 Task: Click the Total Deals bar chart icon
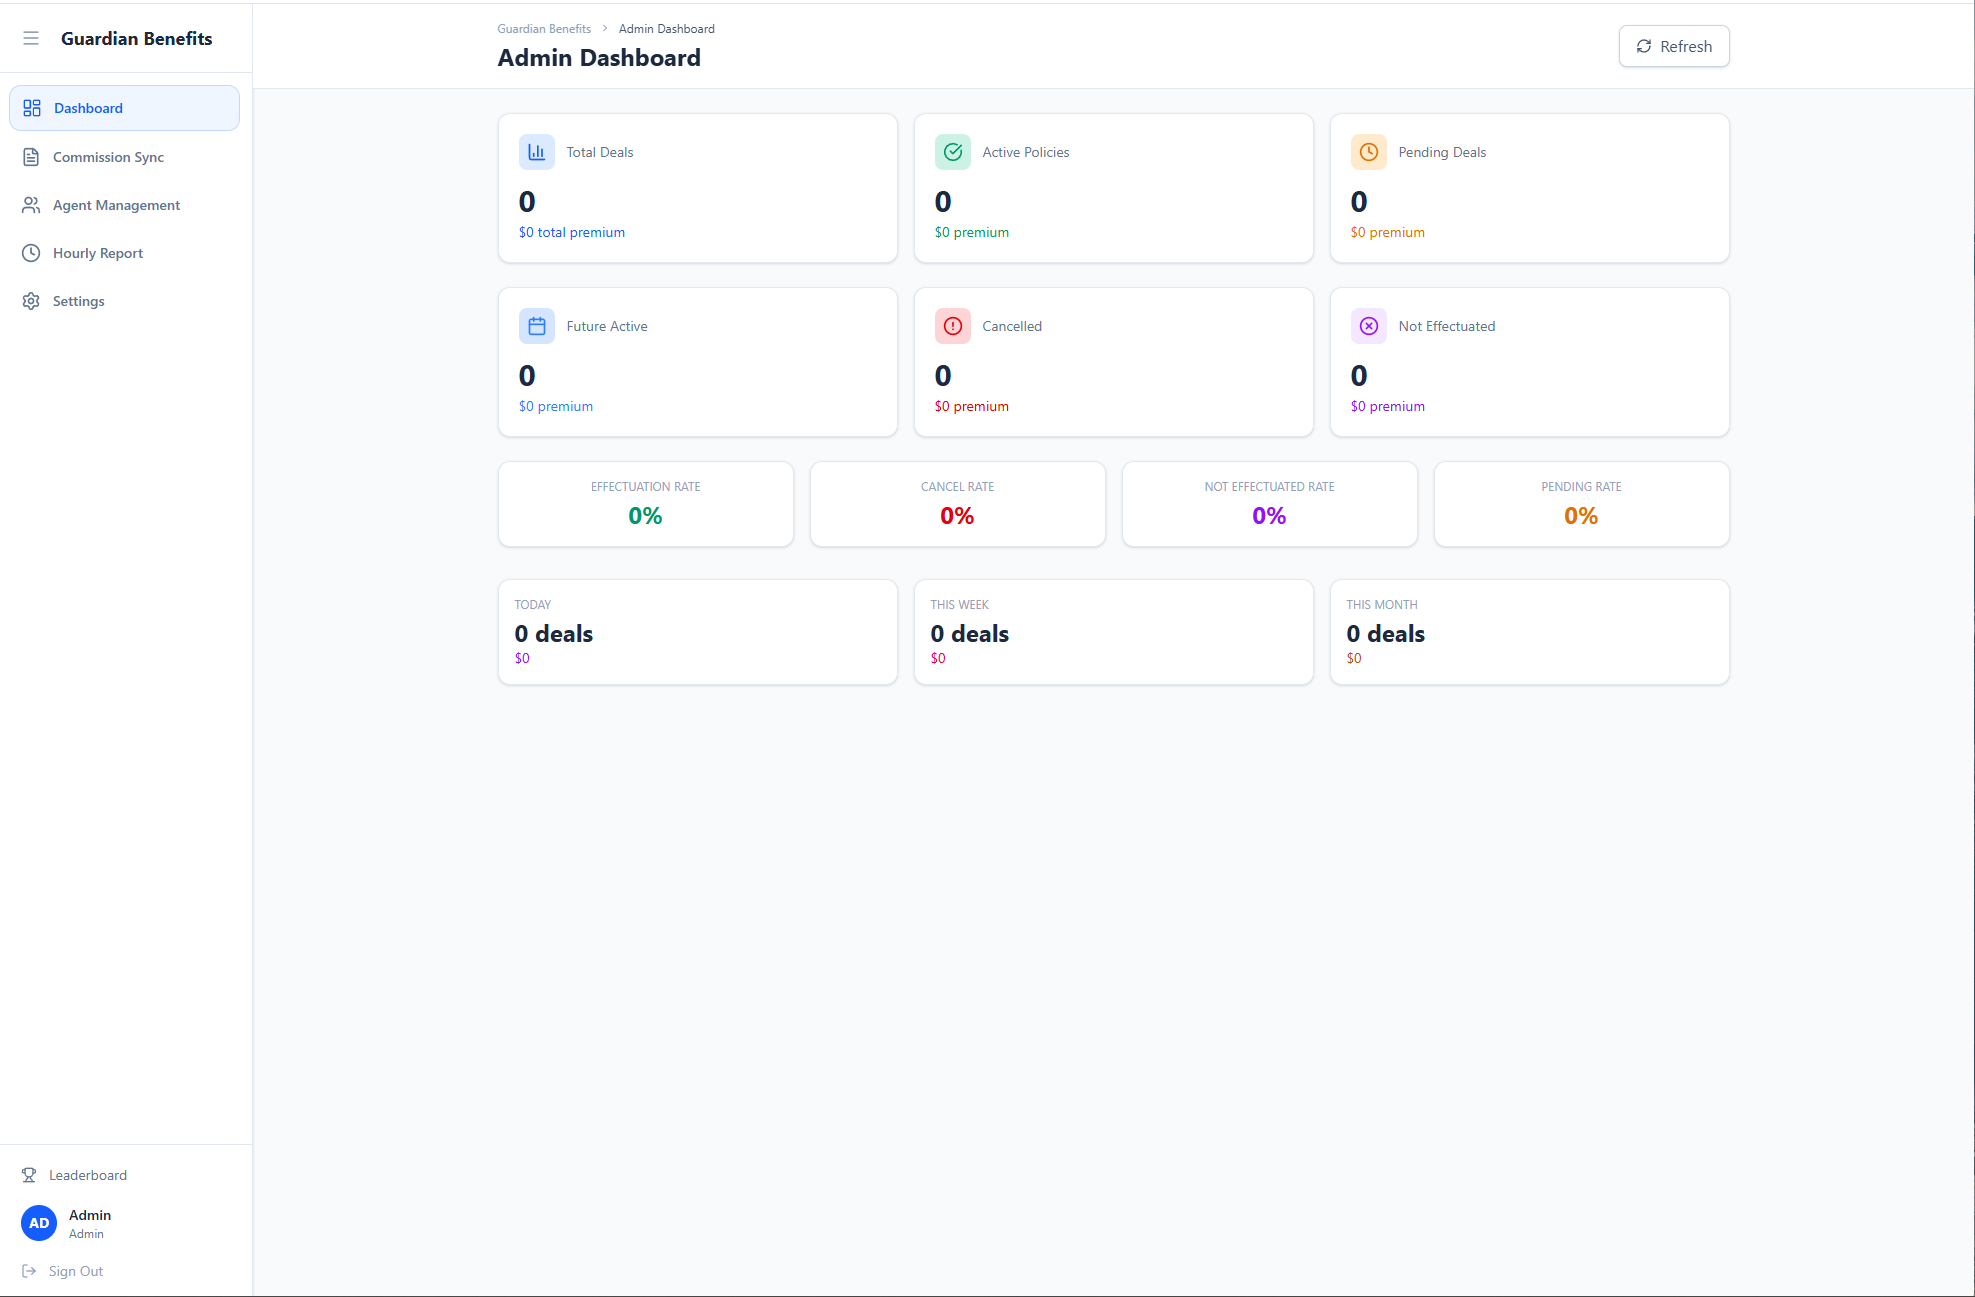click(x=537, y=152)
